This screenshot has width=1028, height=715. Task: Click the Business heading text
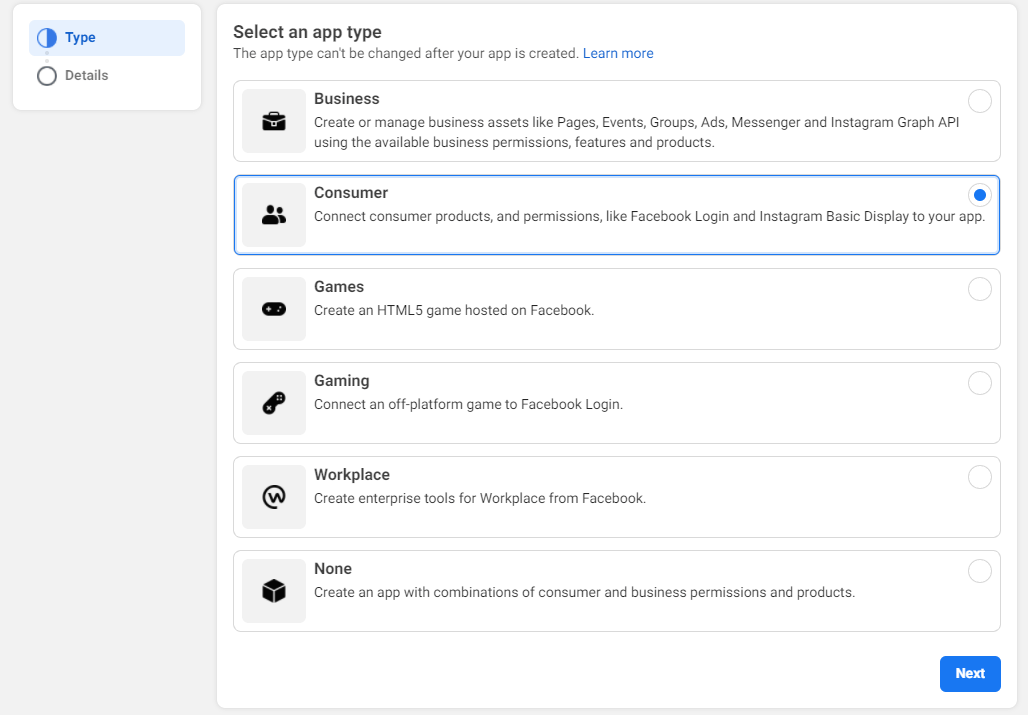(x=346, y=98)
